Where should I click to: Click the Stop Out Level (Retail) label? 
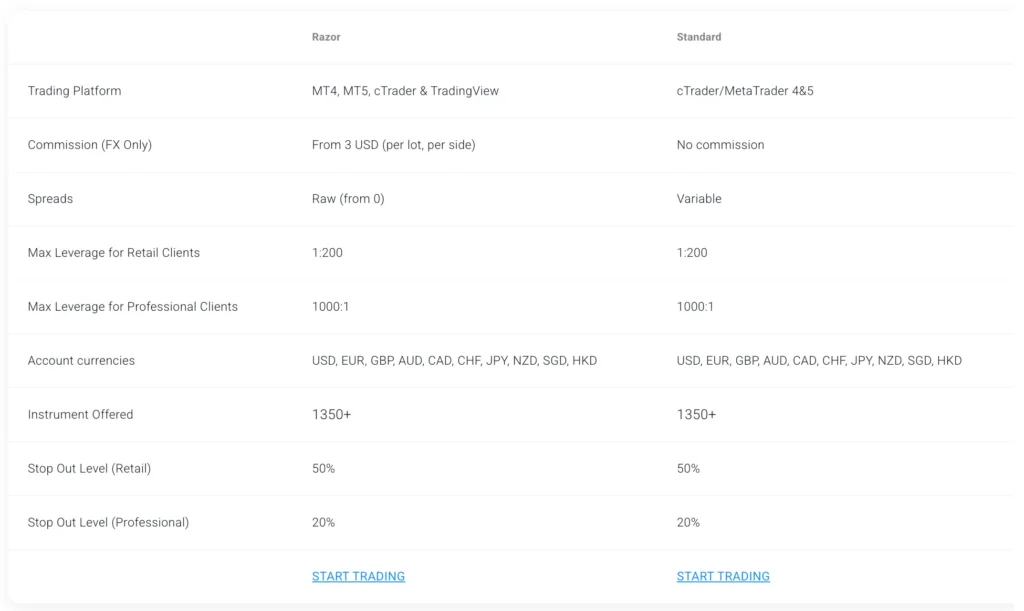click(x=89, y=469)
